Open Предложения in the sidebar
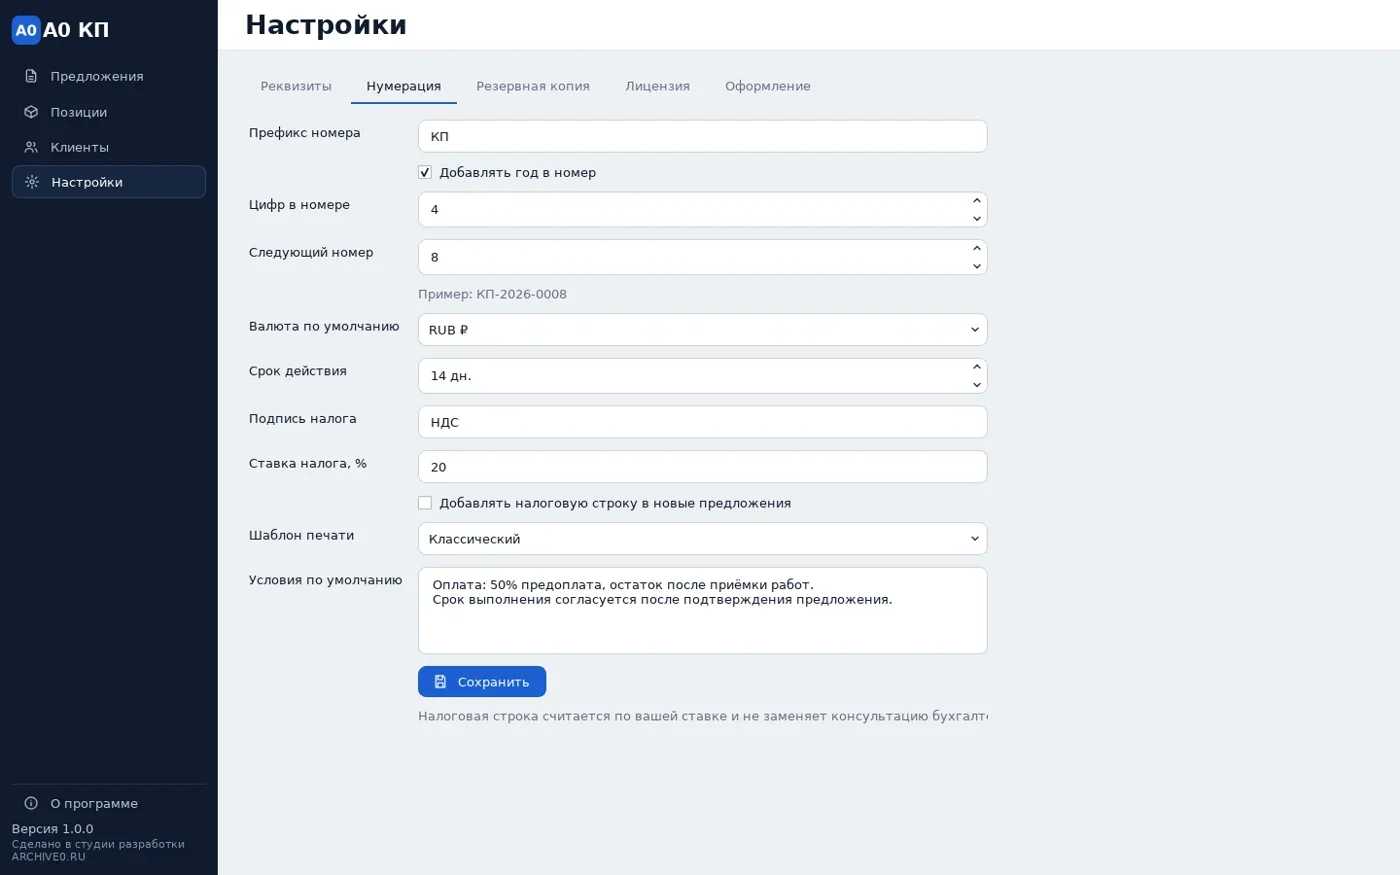The width and height of the screenshot is (1400, 875). click(x=109, y=76)
